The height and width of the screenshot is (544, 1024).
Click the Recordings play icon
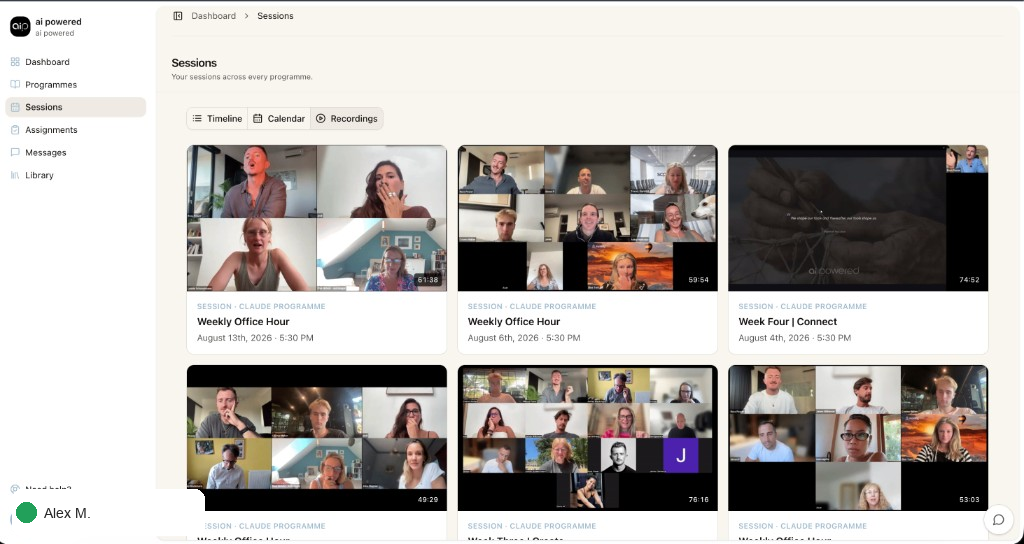[x=321, y=118]
